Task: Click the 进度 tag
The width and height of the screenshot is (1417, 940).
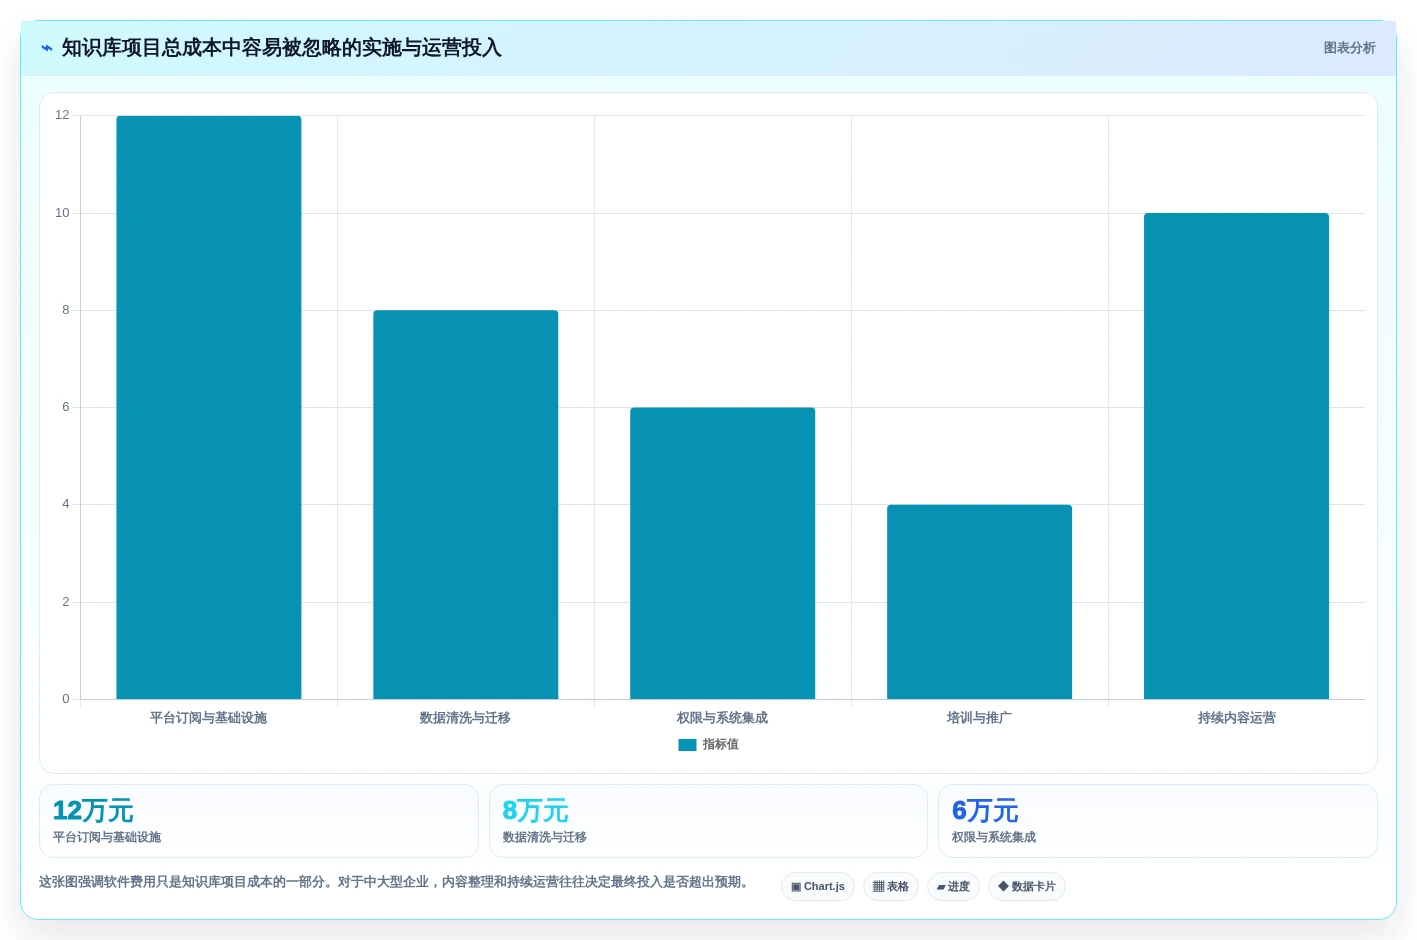Action: click(x=953, y=887)
